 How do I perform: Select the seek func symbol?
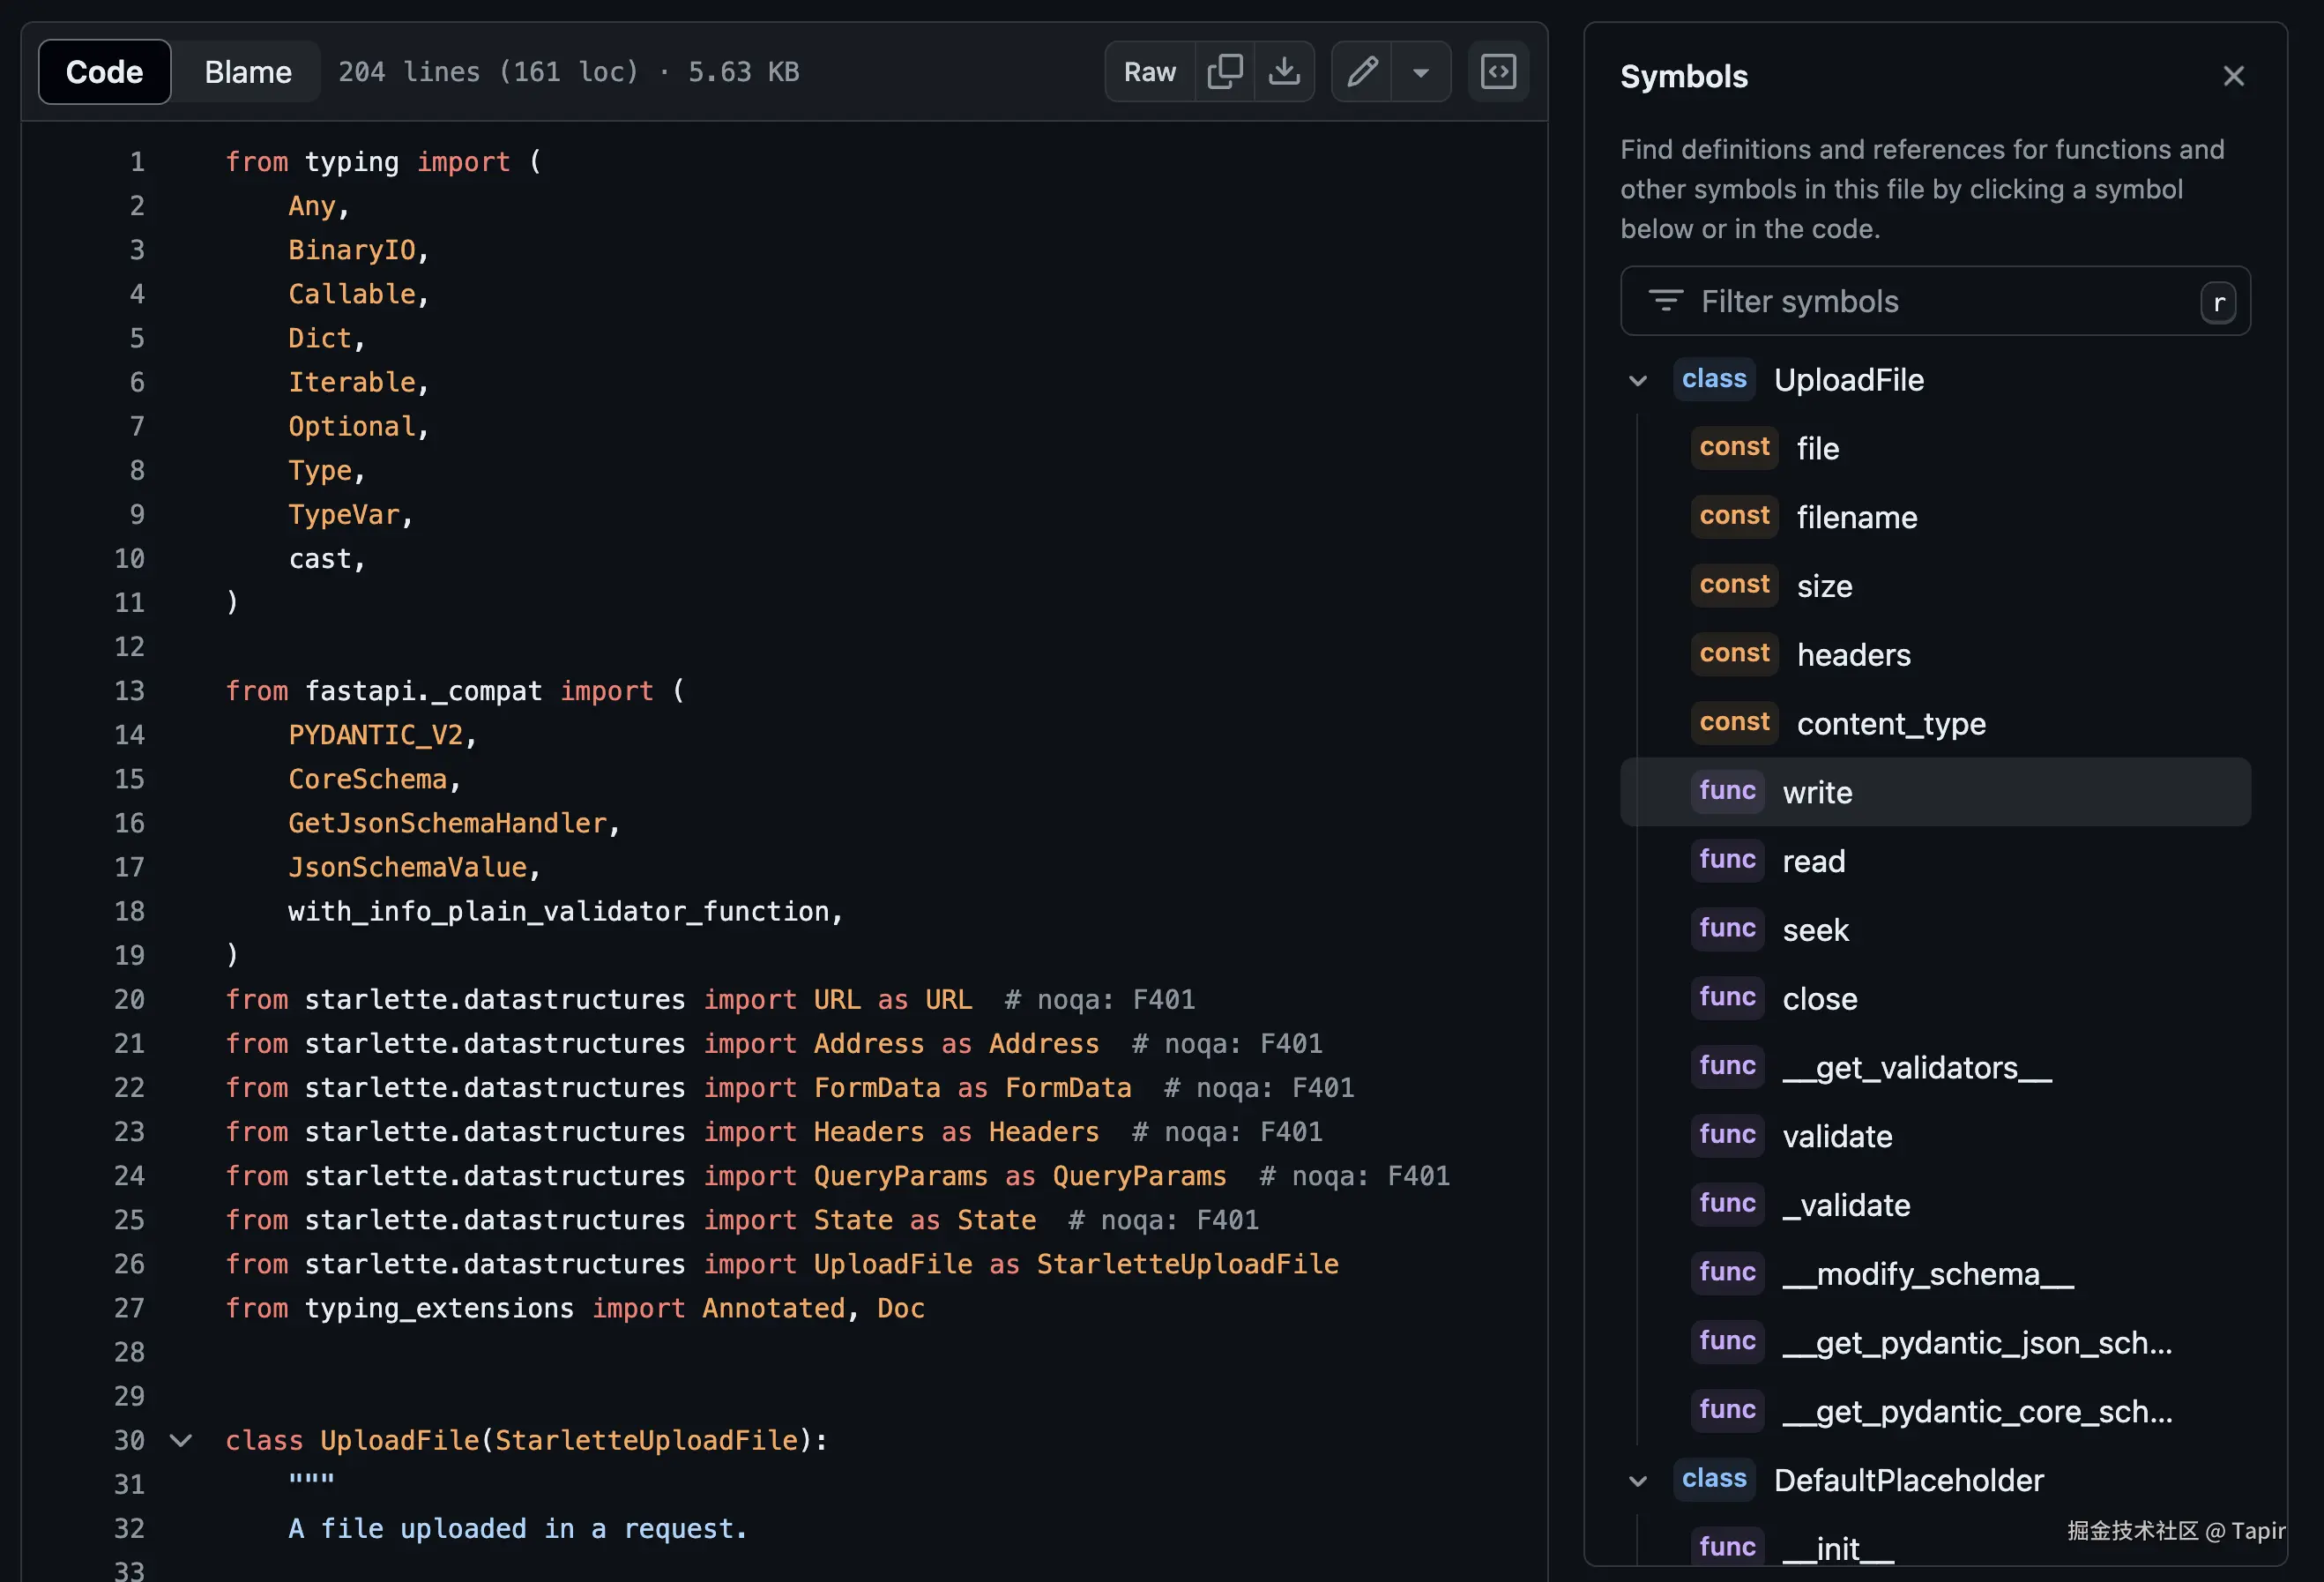(1815, 930)
